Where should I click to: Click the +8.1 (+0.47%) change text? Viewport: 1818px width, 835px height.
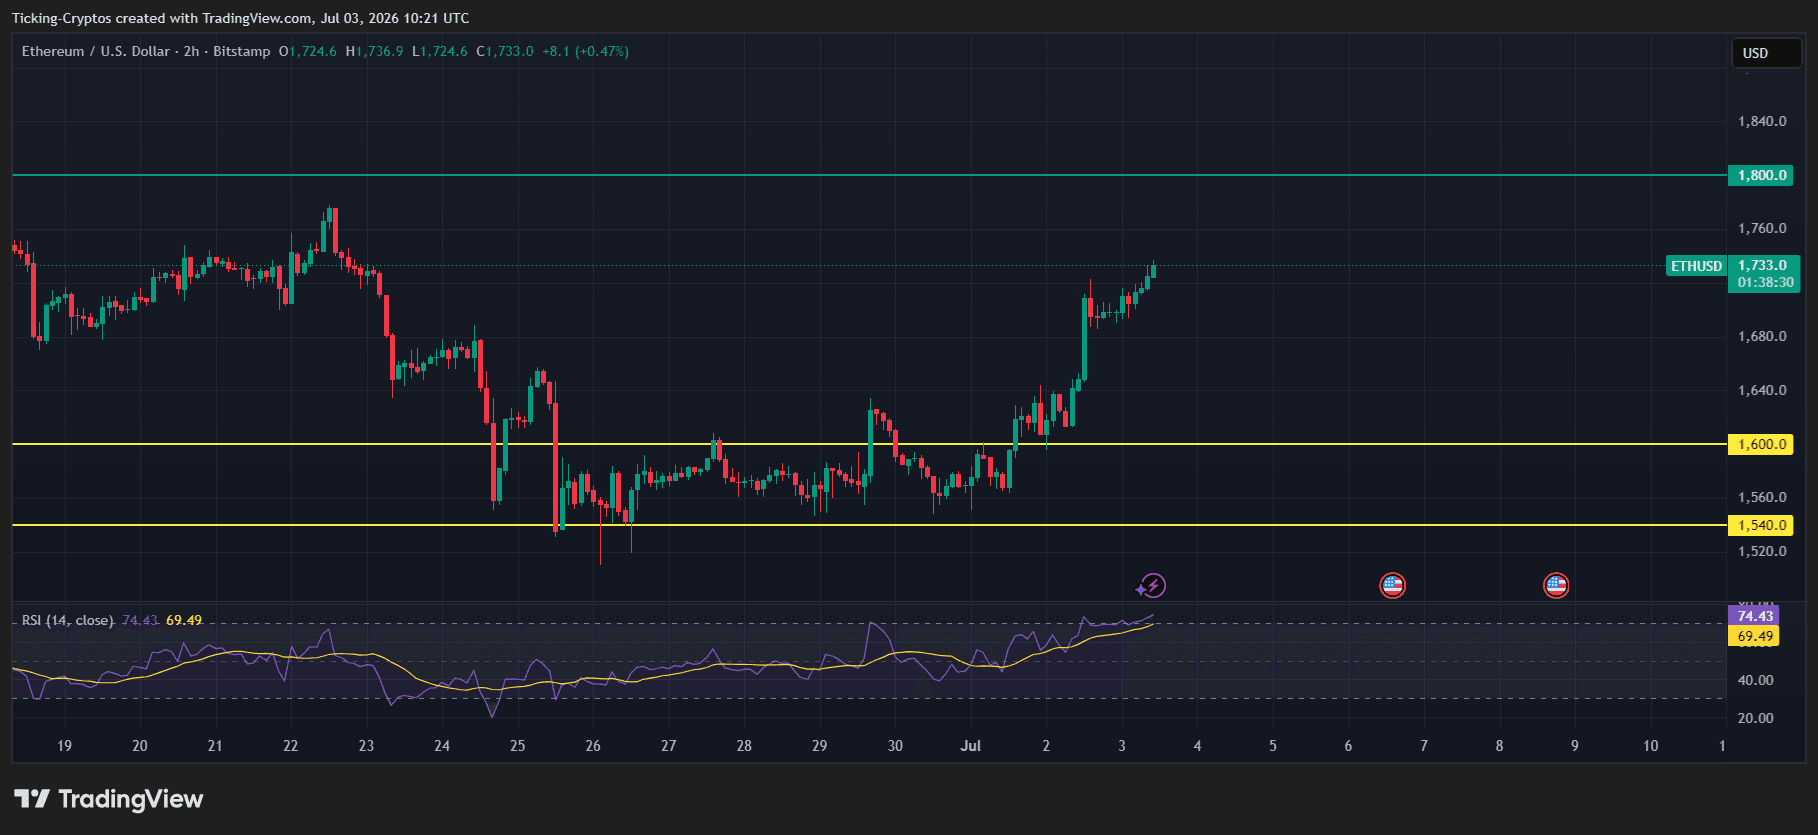(x=585, y=51)
